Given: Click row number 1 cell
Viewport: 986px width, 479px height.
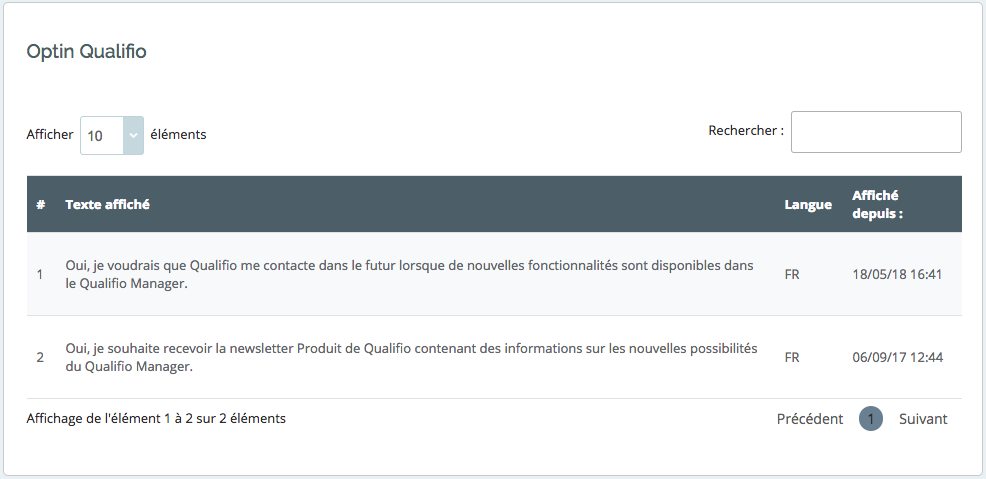Looking at the screenshot, I should click(x=40, y=275).
